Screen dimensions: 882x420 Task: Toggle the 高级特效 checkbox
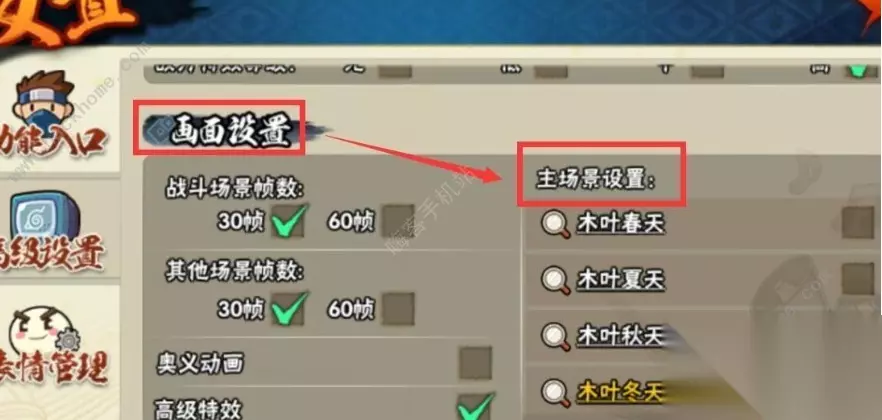click(x=475, y=407)
